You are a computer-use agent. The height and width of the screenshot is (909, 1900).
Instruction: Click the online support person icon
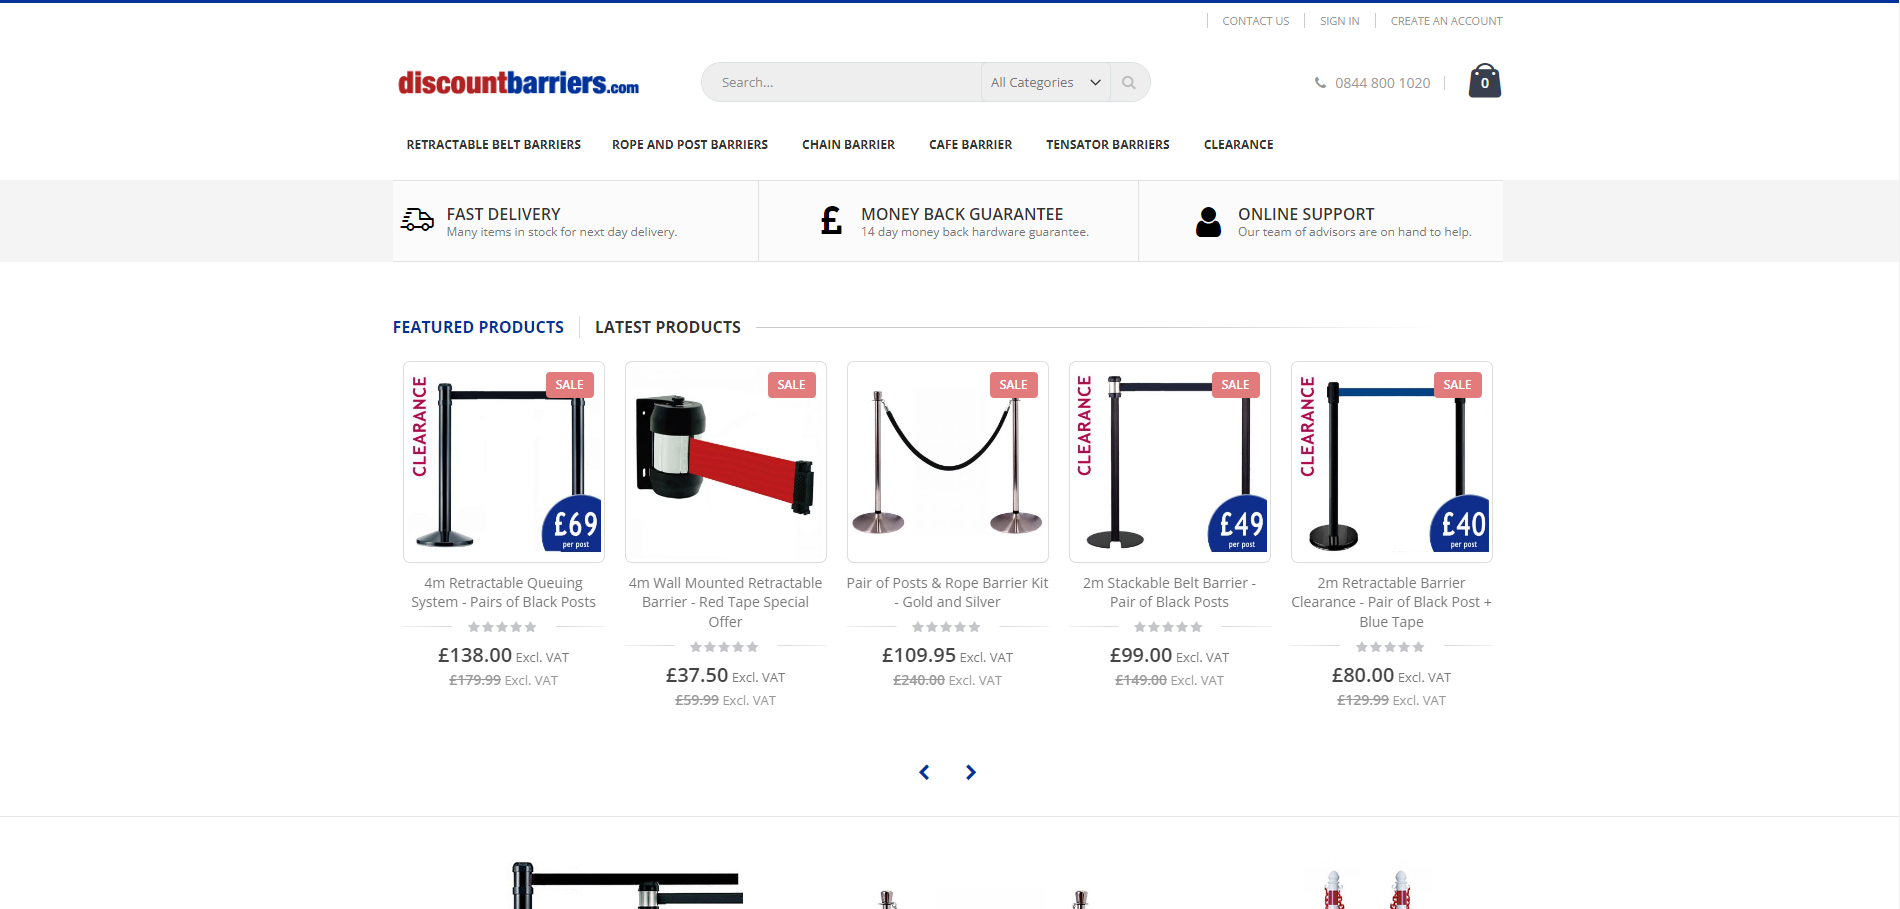(x=1208, y=221)
